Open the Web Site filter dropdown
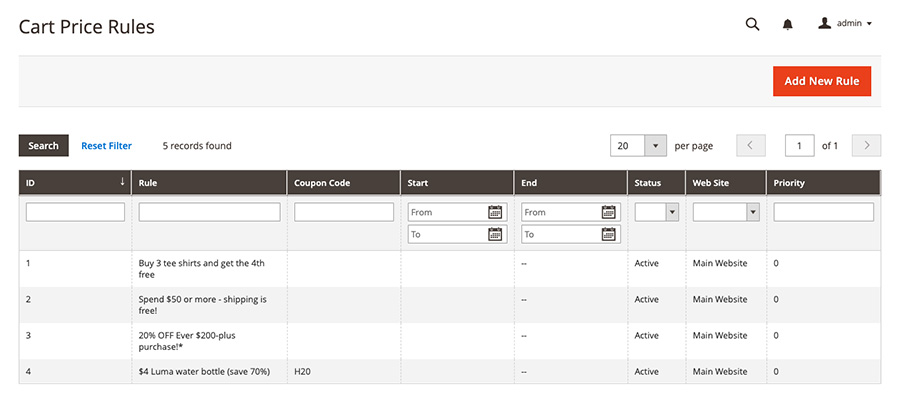900x400 pixels. [x=726, y=212]
